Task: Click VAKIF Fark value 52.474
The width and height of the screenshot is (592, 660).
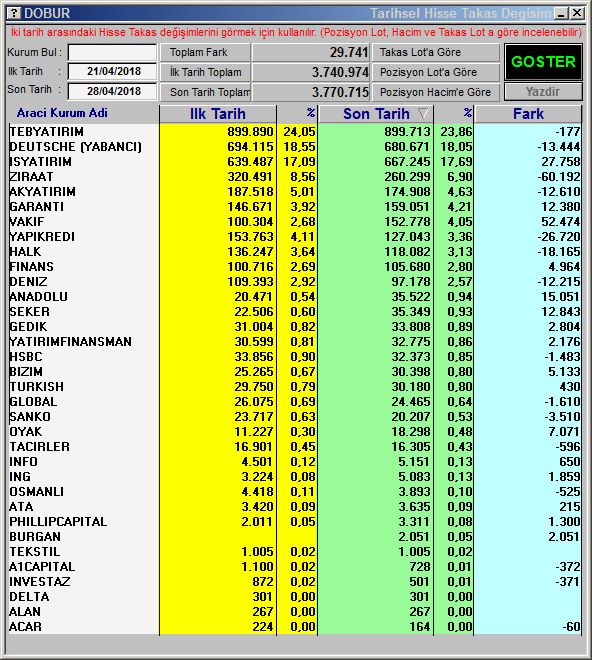Action: [x=561, y=222]
